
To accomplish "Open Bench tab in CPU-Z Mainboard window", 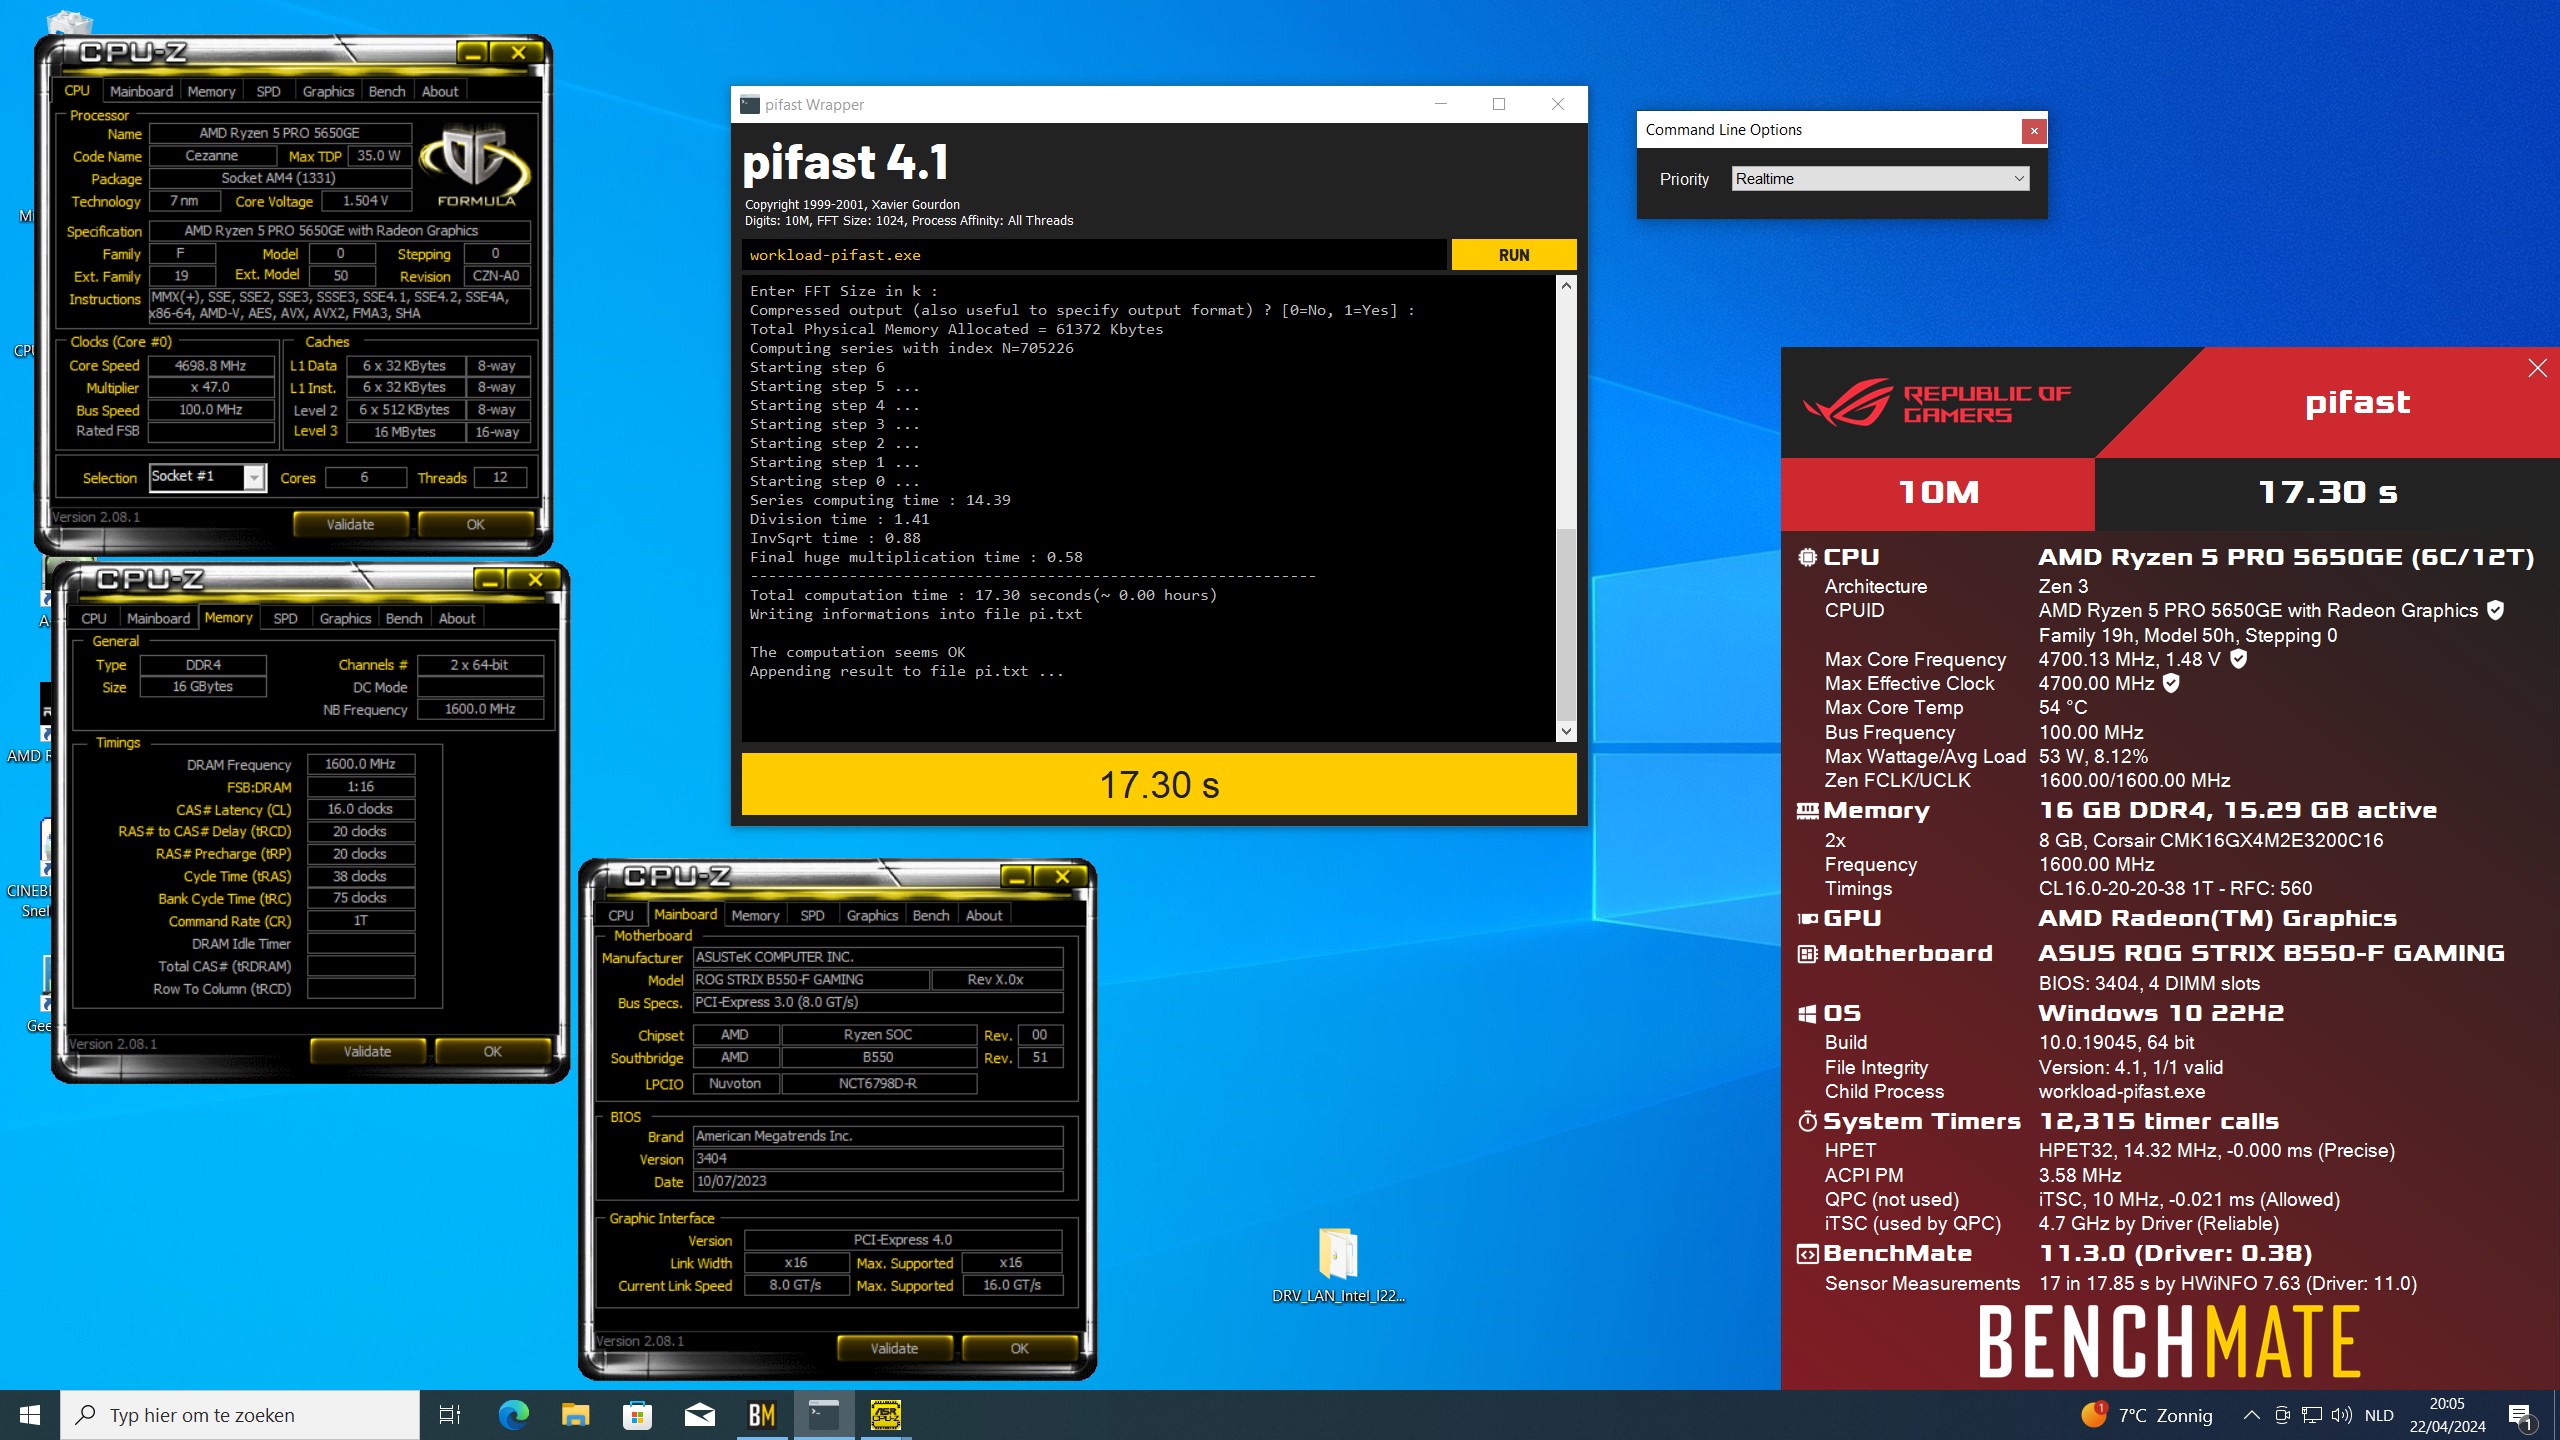I will click(x=931, y=915).
